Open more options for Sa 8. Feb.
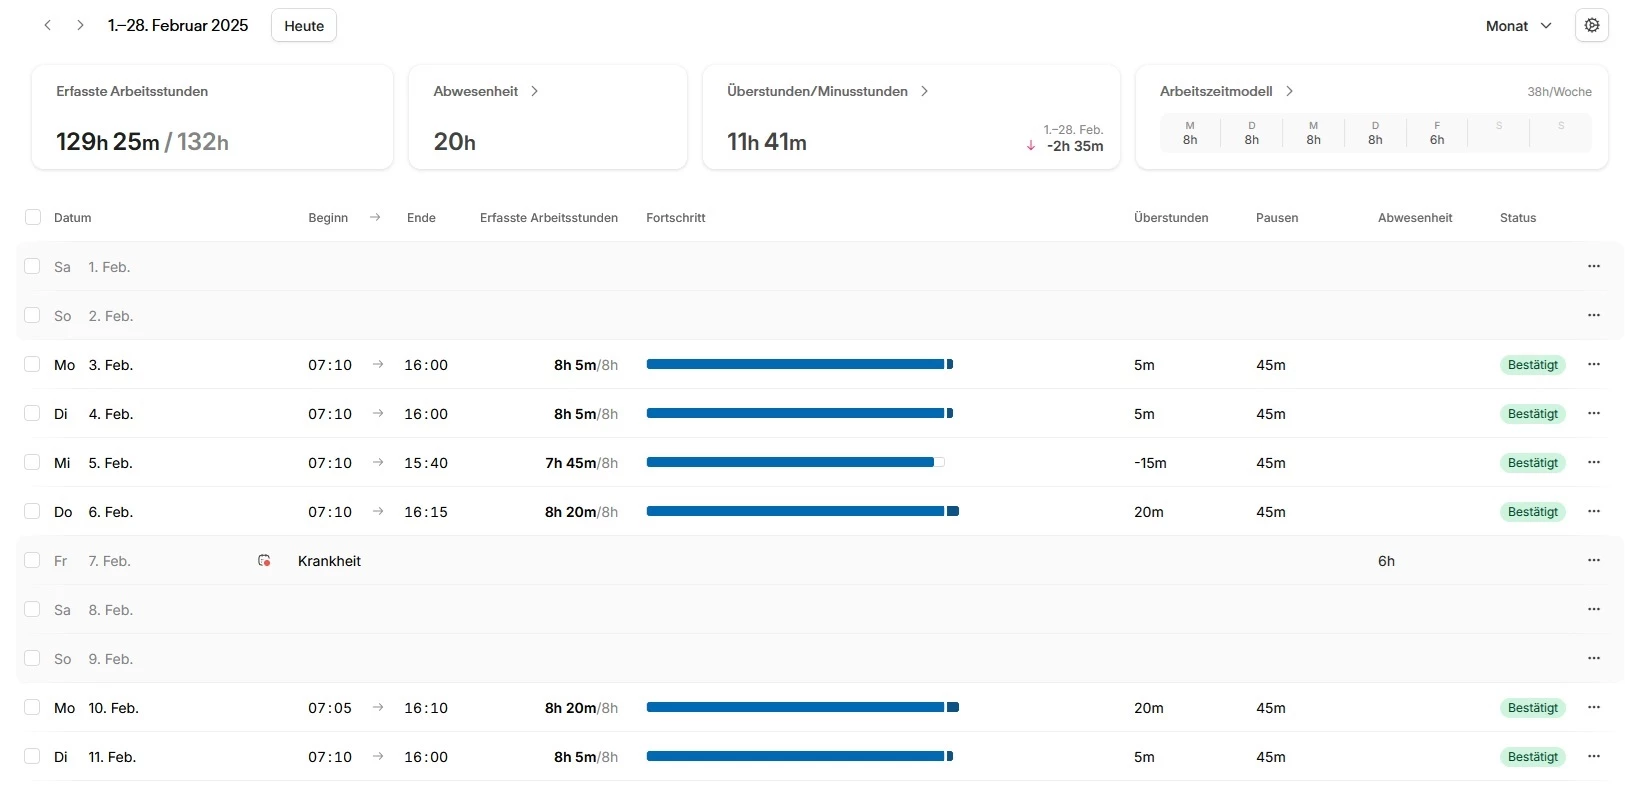This screenshot has height=788, width=1632. click(1594, 609)
